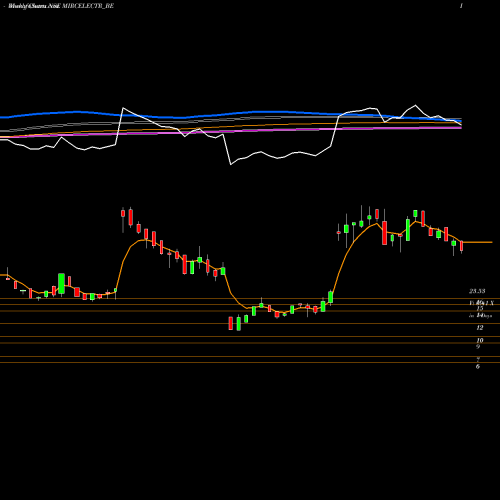This screenshot has height=500, width=500.
Task: Click the 6 price axis label
Action: [478, 366]
